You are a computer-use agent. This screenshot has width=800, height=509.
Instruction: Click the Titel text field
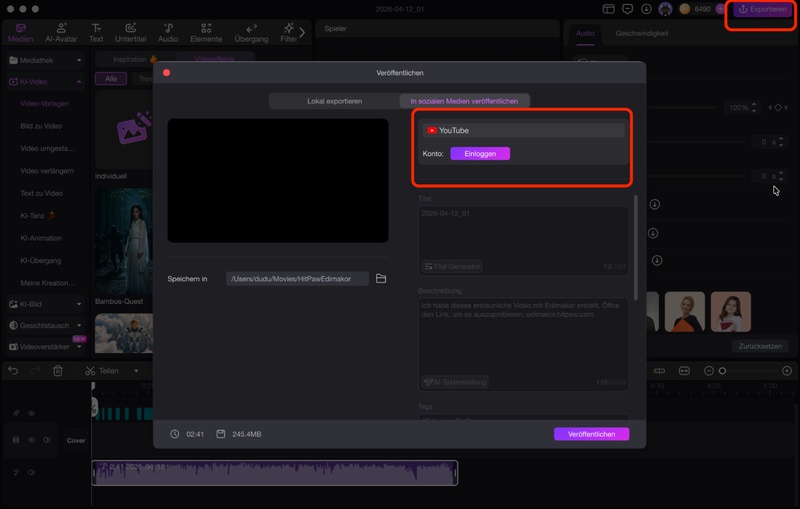coord(523,240)
